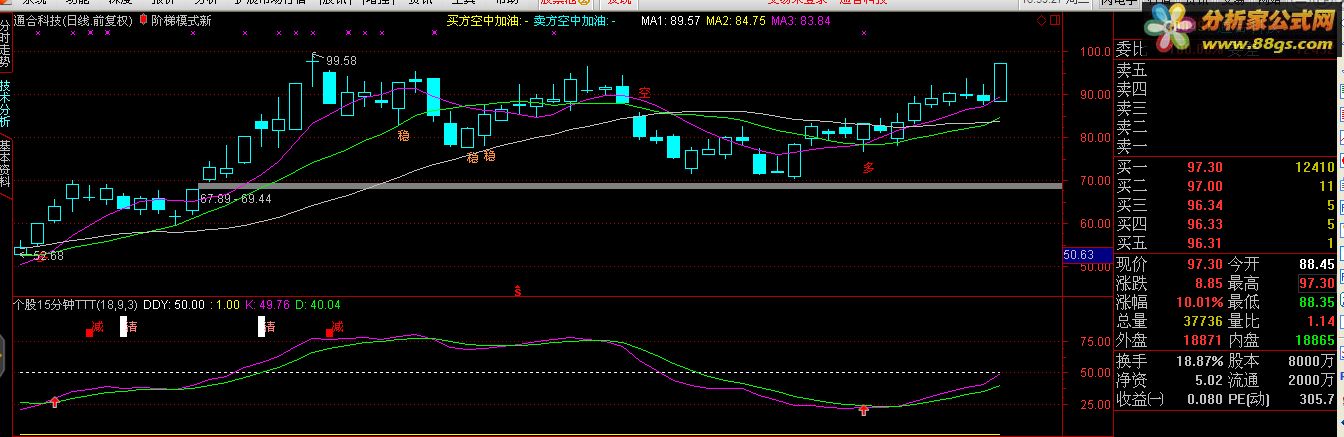This screenshot has height=437, width=1344.
Task: Click the 67.89 - 69.44 gap label
Action: point(235,199)
